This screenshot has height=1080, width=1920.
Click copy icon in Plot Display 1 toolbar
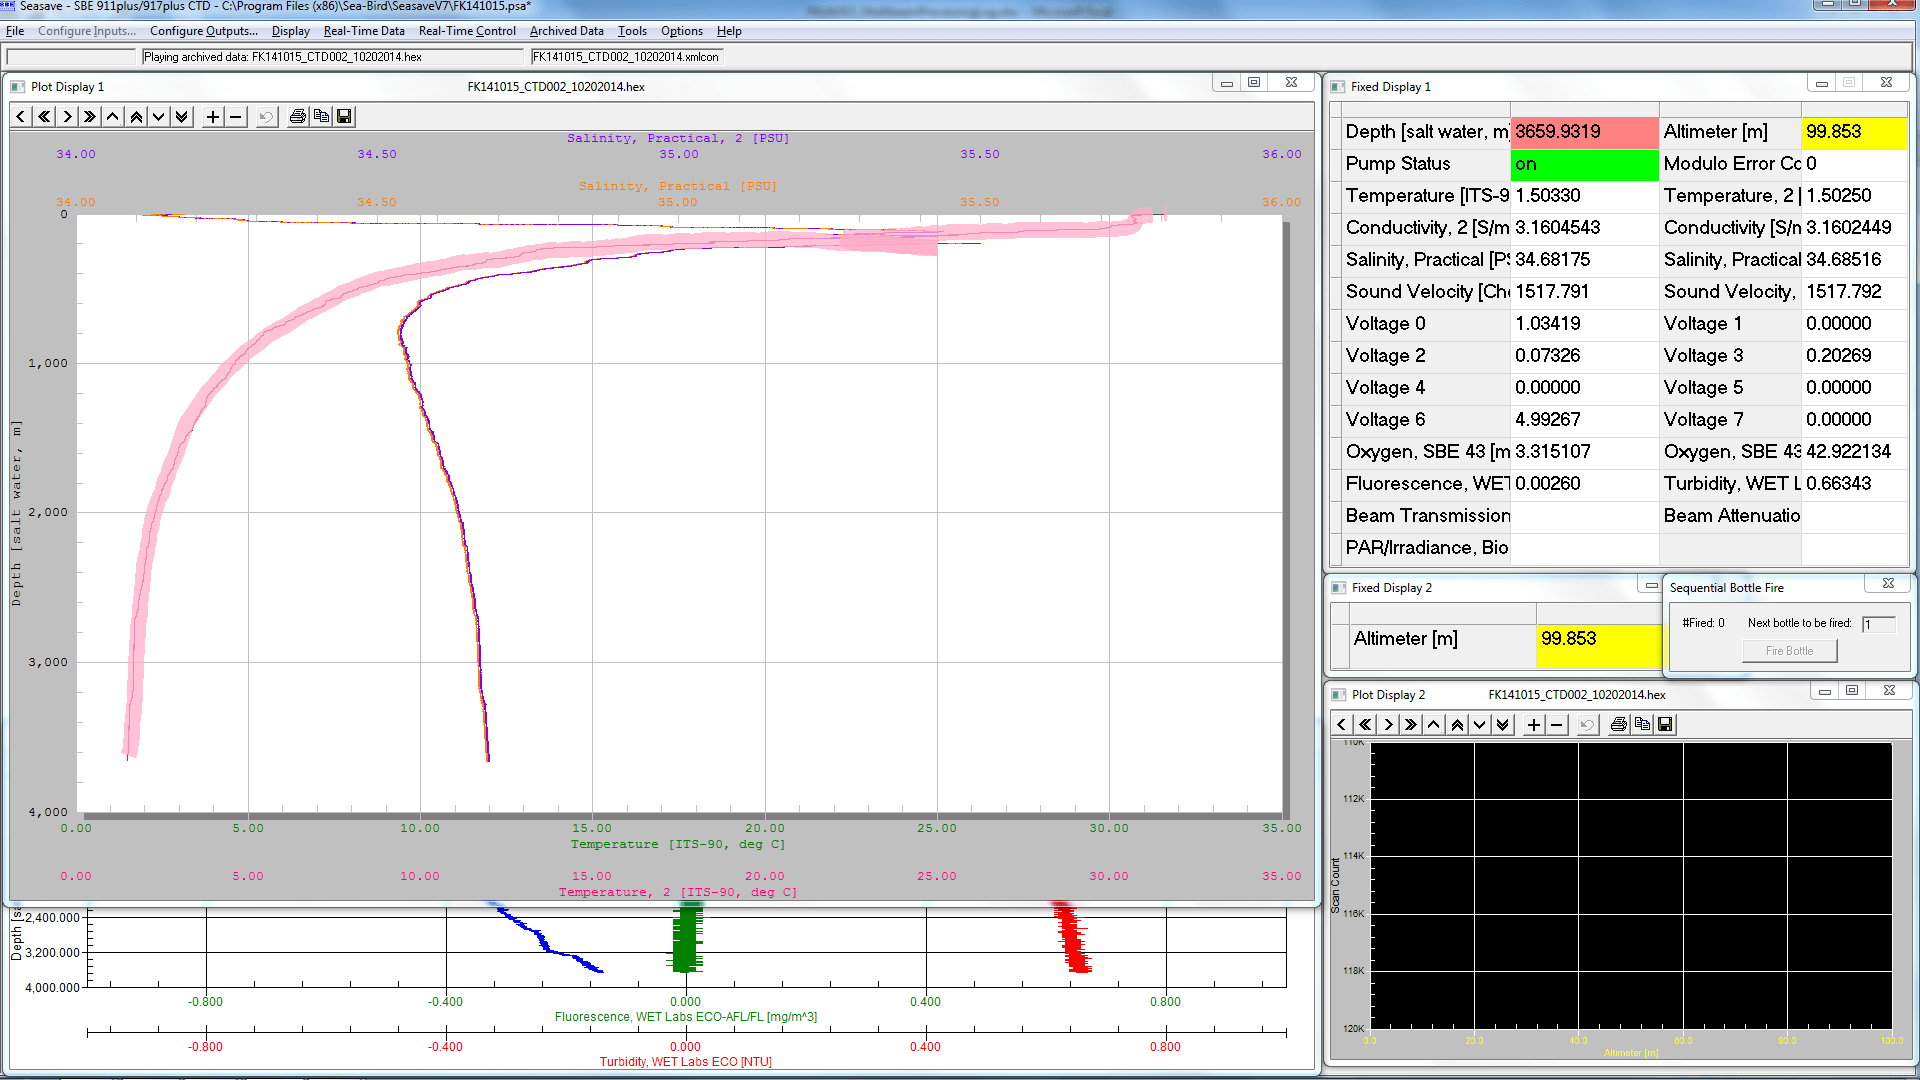(321, 117)
